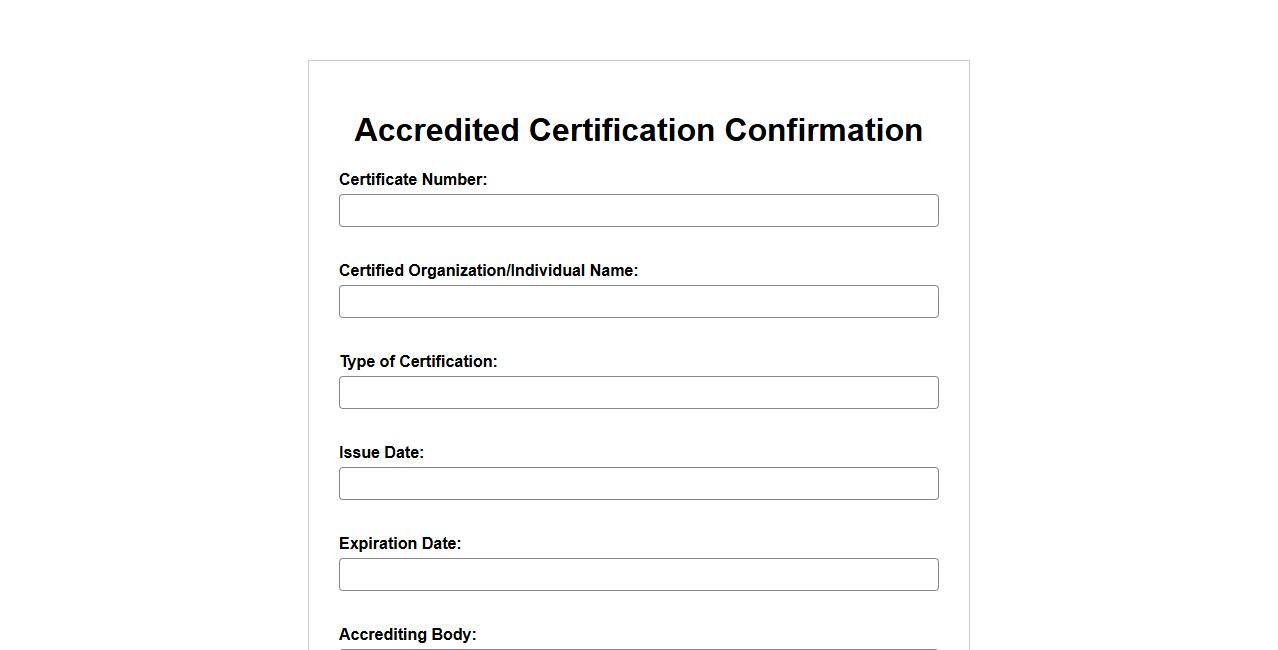The height and width of the screenshot is (650, 1278).
Task: Click the "Issue Date:" label text
Action: pos(381,453)
